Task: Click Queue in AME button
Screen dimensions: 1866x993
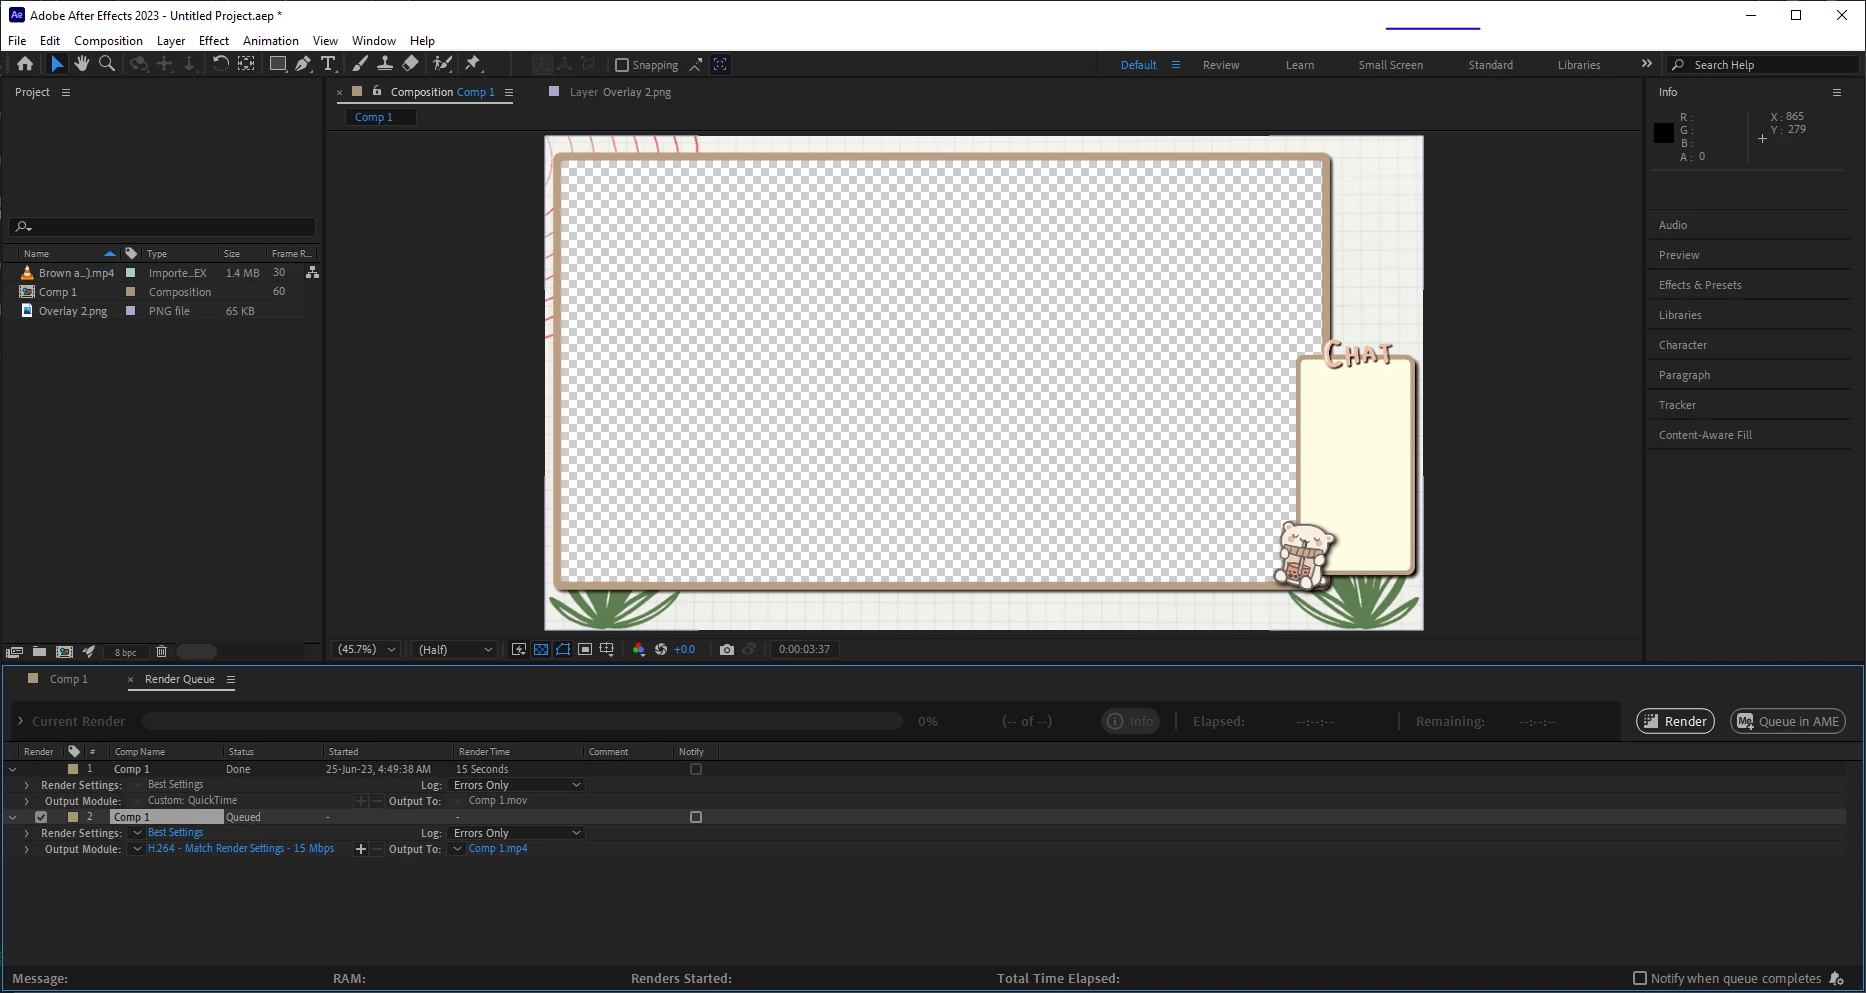Action: click(x=1788, y=721)
